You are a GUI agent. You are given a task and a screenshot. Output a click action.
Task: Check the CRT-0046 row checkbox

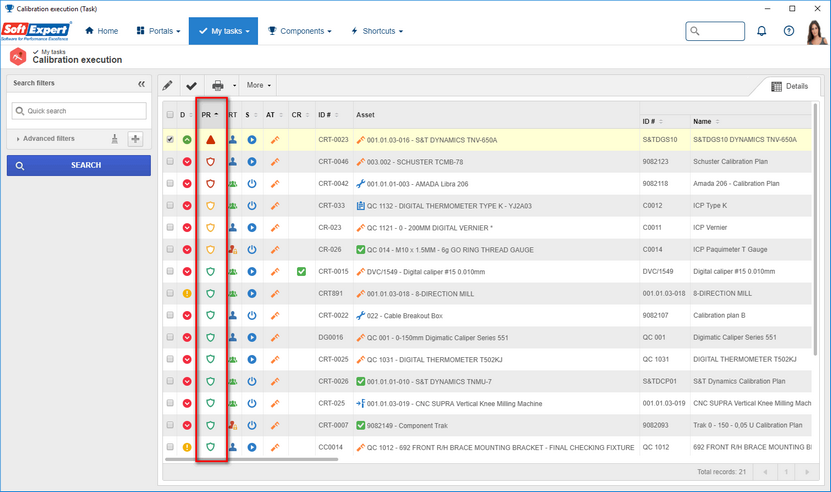(170, 161)
